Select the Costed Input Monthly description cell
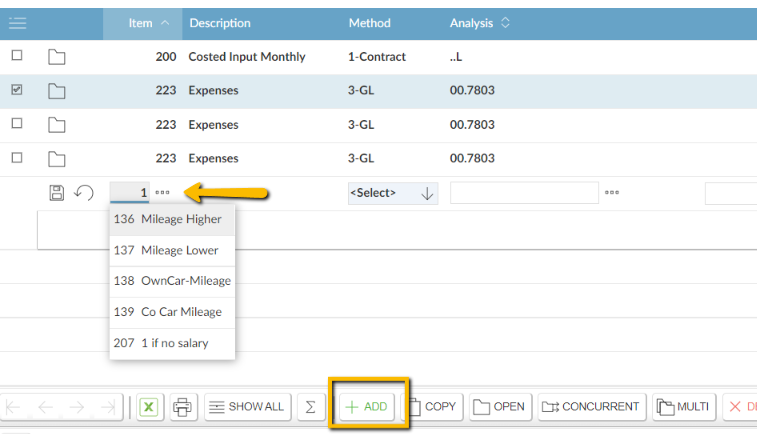This screenshot has width=757, height=434. (247, 57)
